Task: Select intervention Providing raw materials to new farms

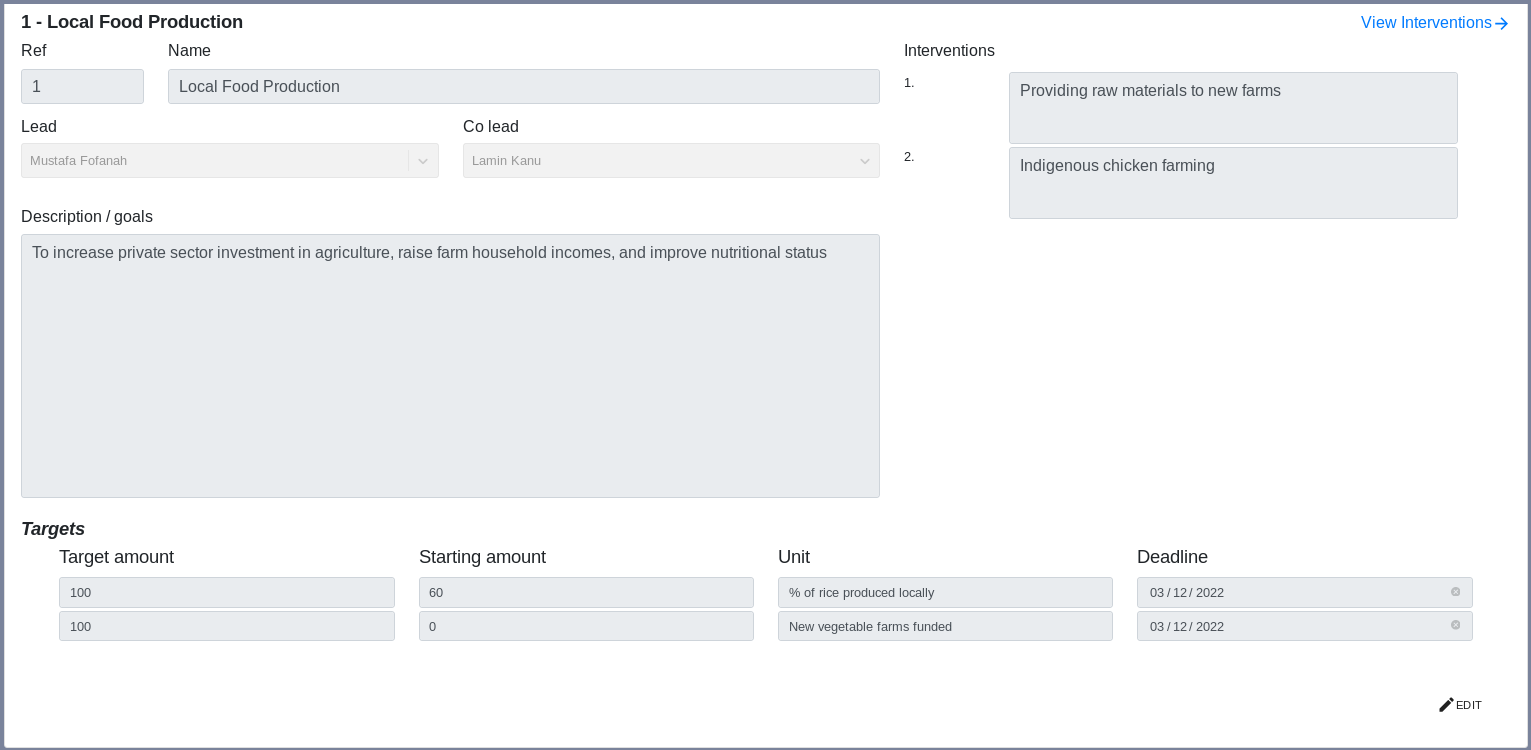Action: (x=1233, y=108)
